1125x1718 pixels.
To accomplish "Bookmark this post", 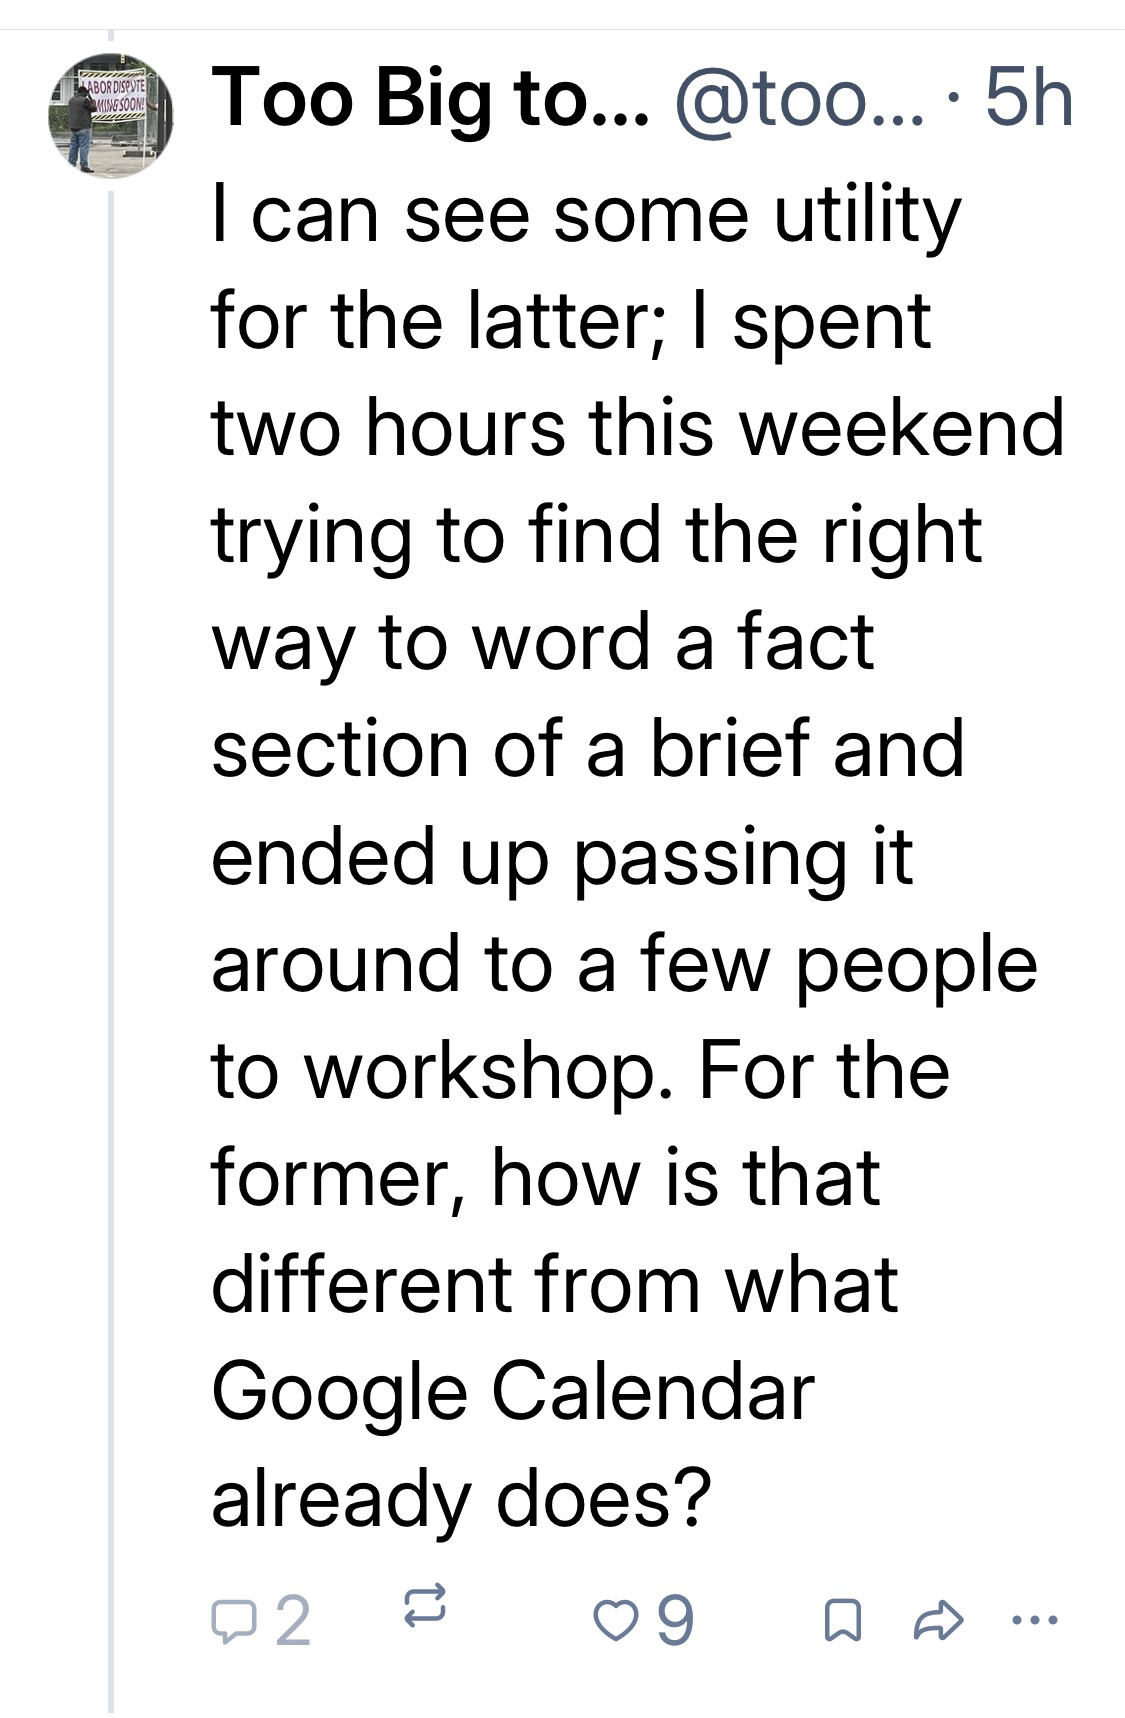I will tap(842, 1621).
